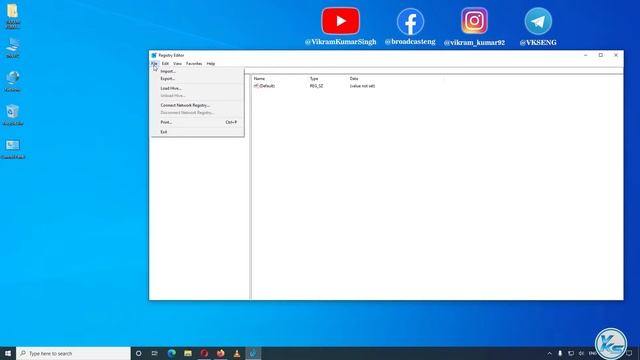Click the string value icon beside (Default)
The height and width of the screenshot is (360, 640).
click(256, 86)
